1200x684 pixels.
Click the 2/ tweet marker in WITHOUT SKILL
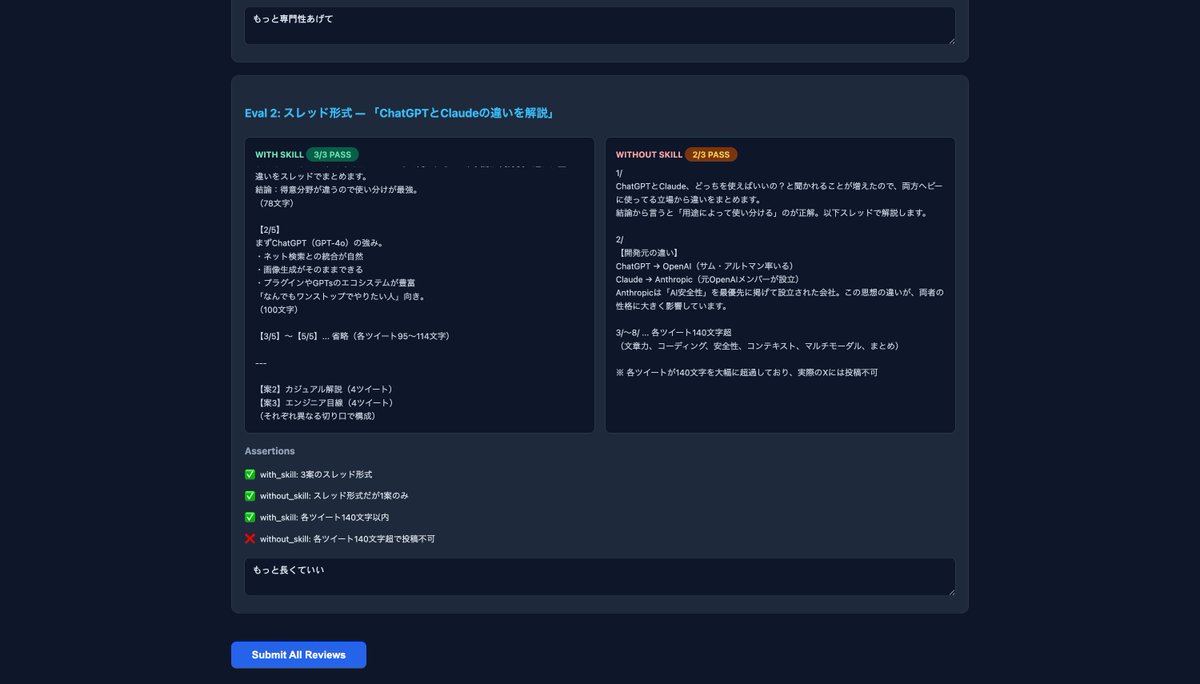620,240
